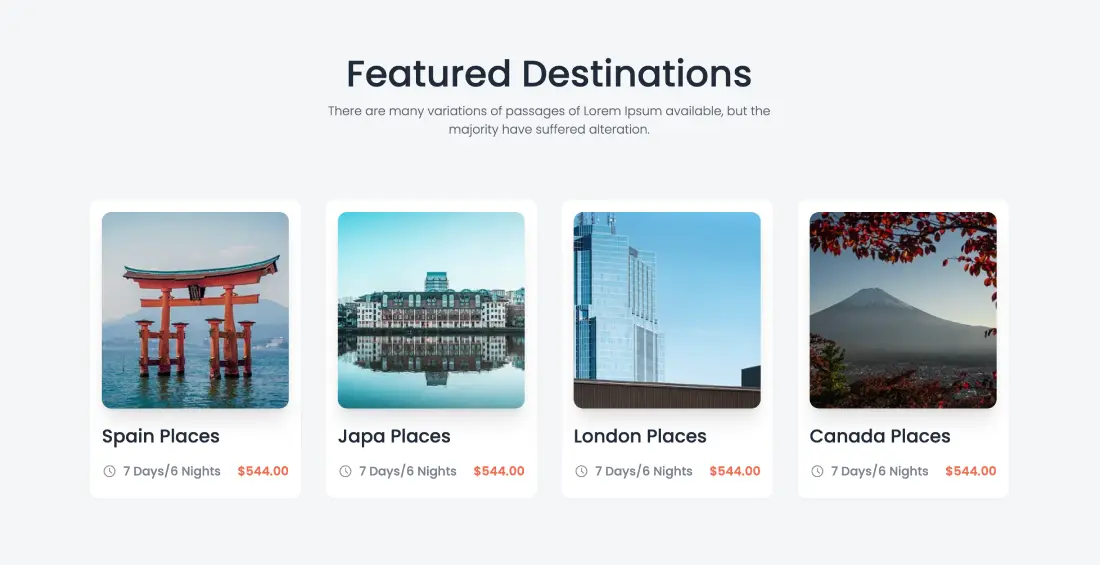Click the clock icon on Canada Places card
Viewport: 1100px width, 565px height.
coord(817,471)
